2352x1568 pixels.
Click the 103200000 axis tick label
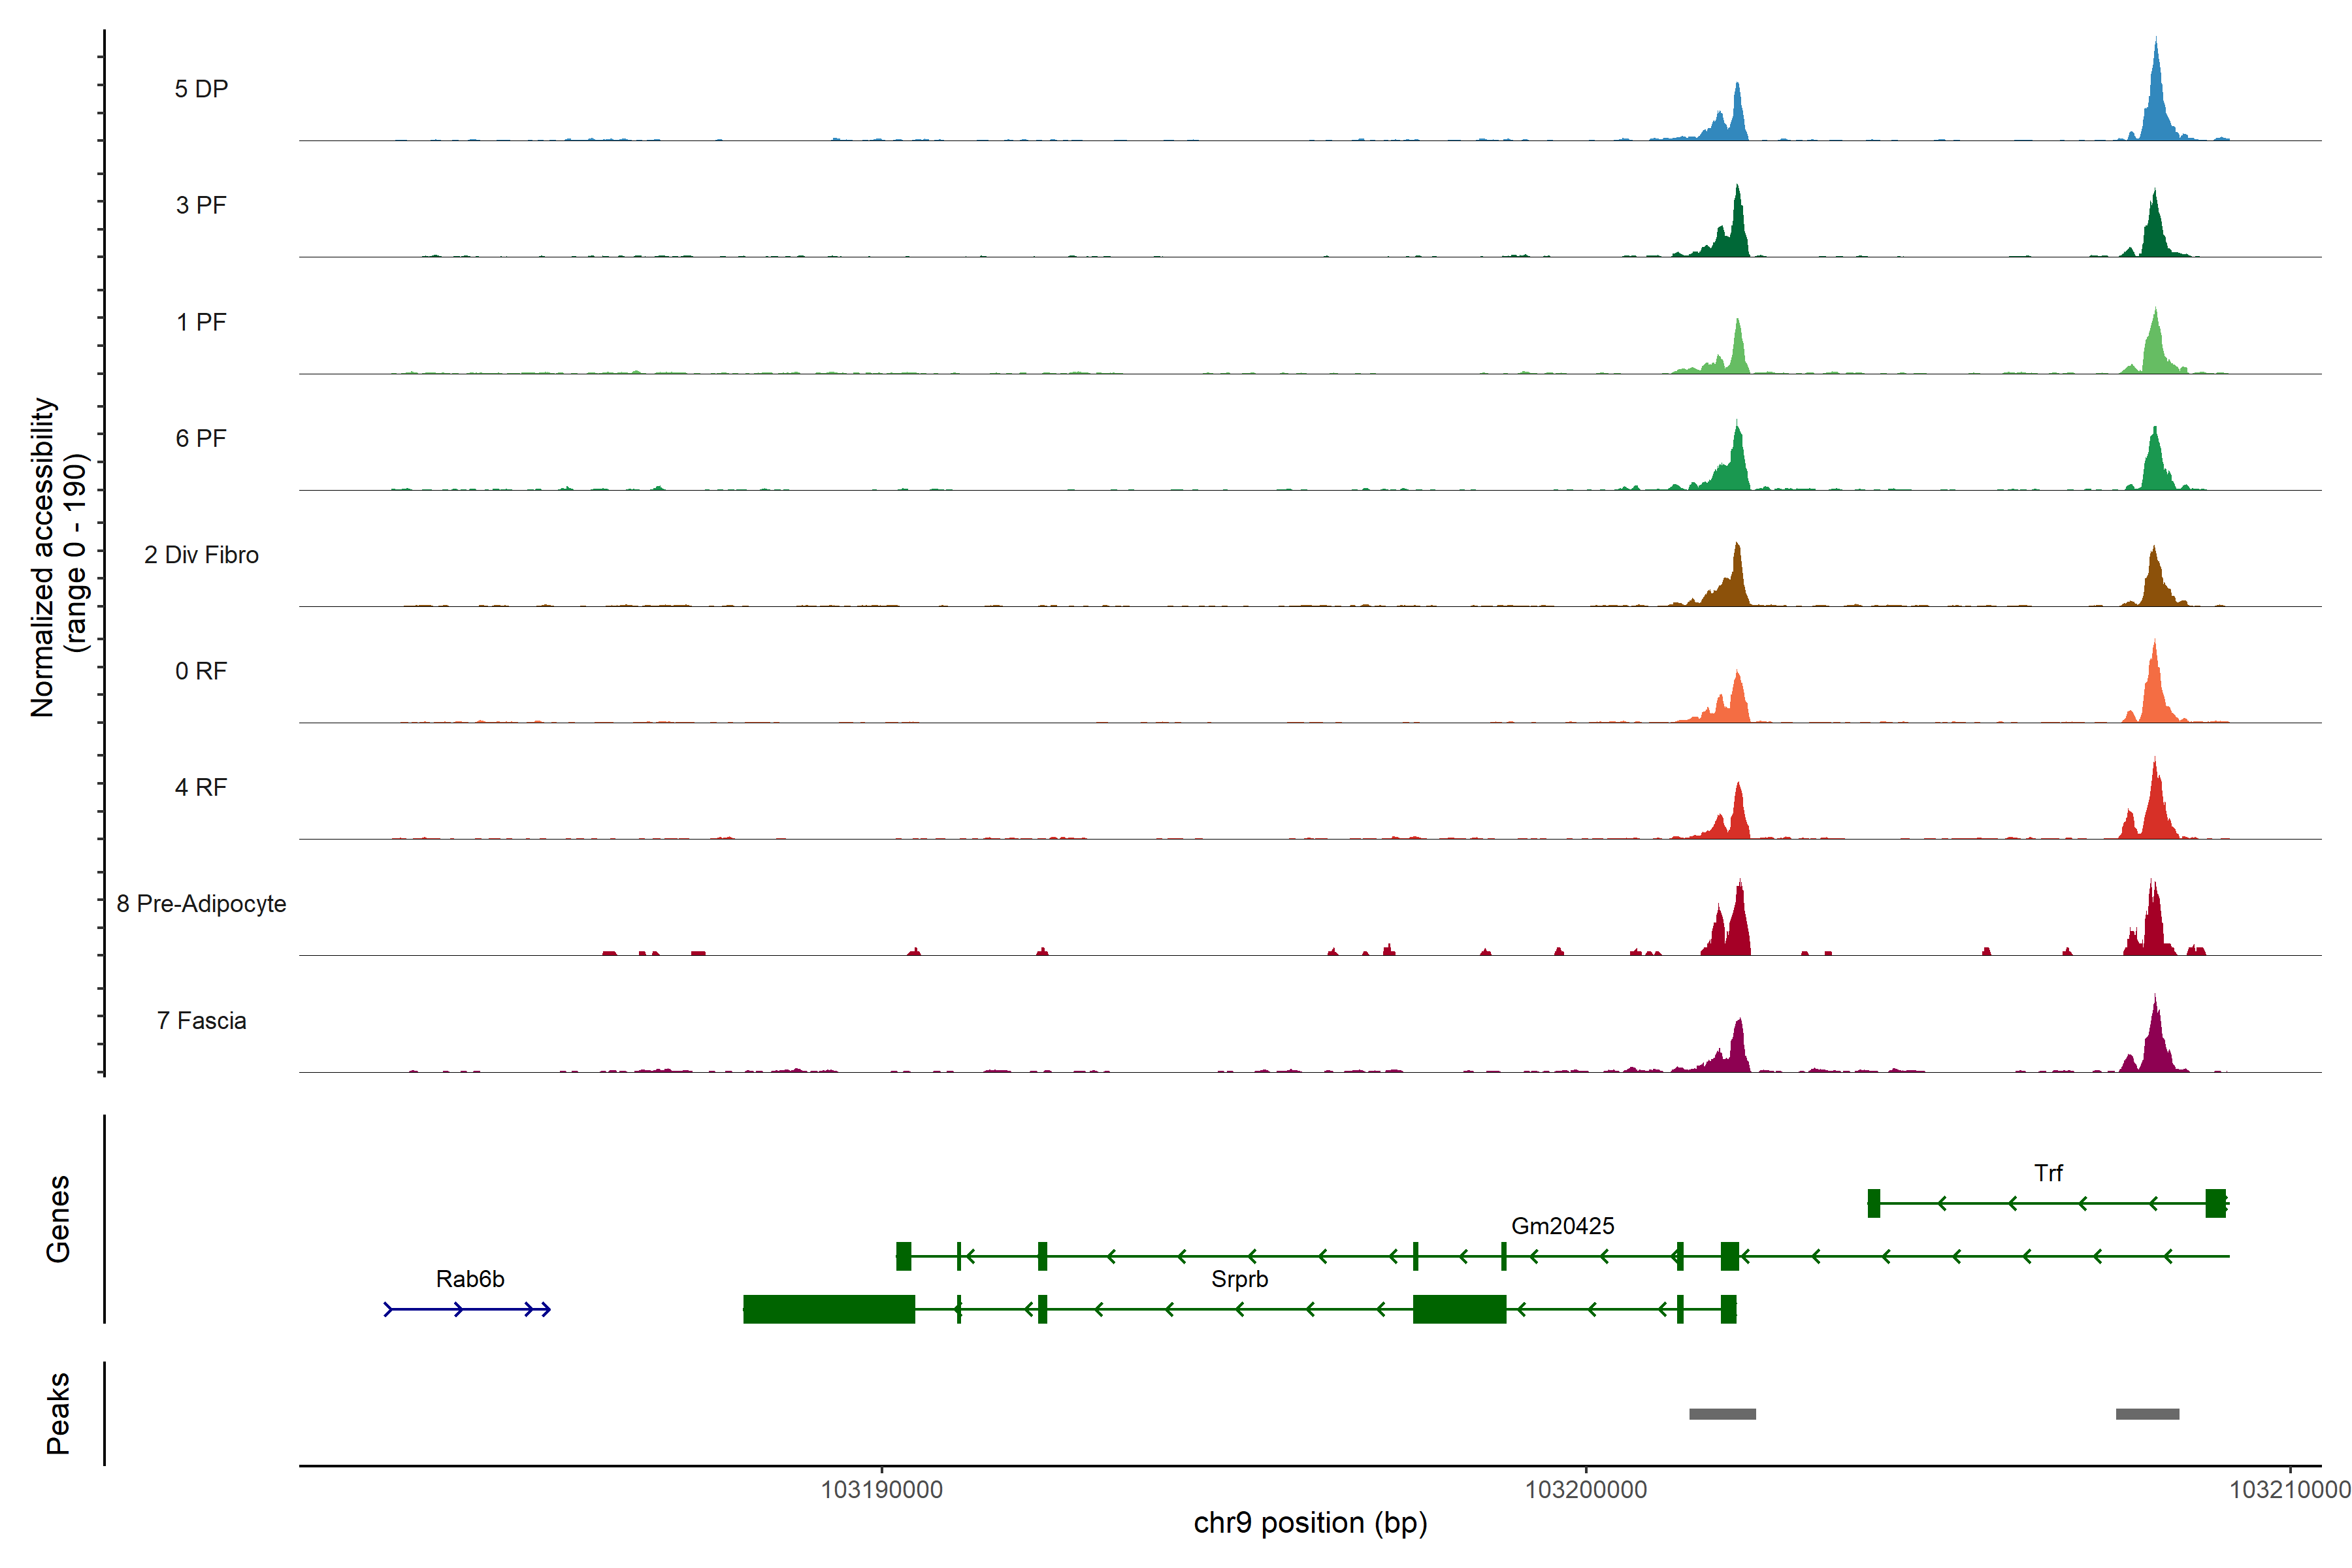pyautogui.click(x=1585, y=1490)
